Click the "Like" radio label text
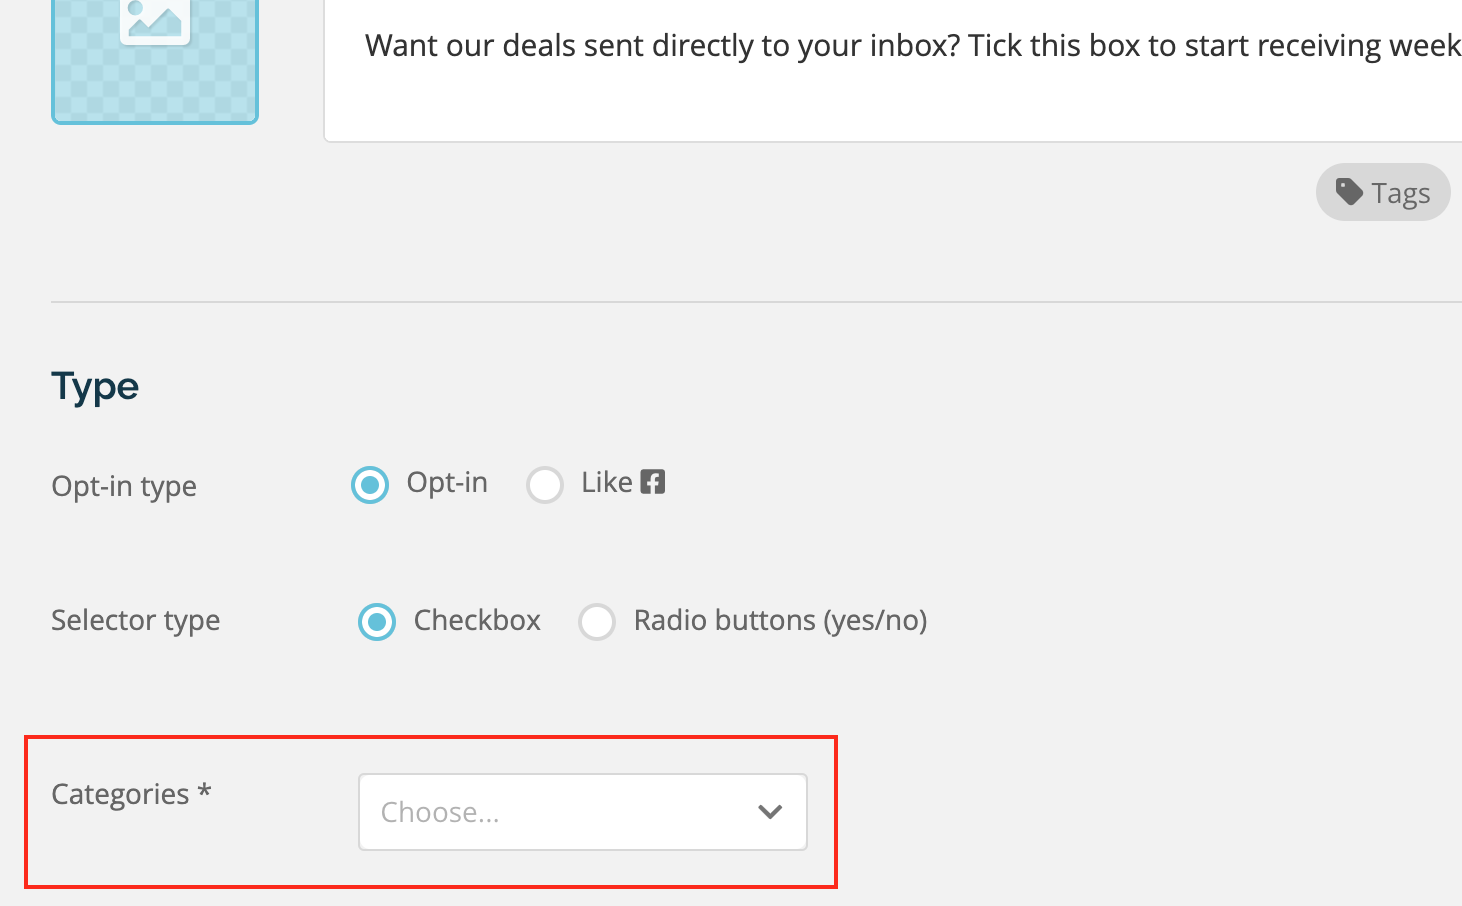 (x=607, y=482)
